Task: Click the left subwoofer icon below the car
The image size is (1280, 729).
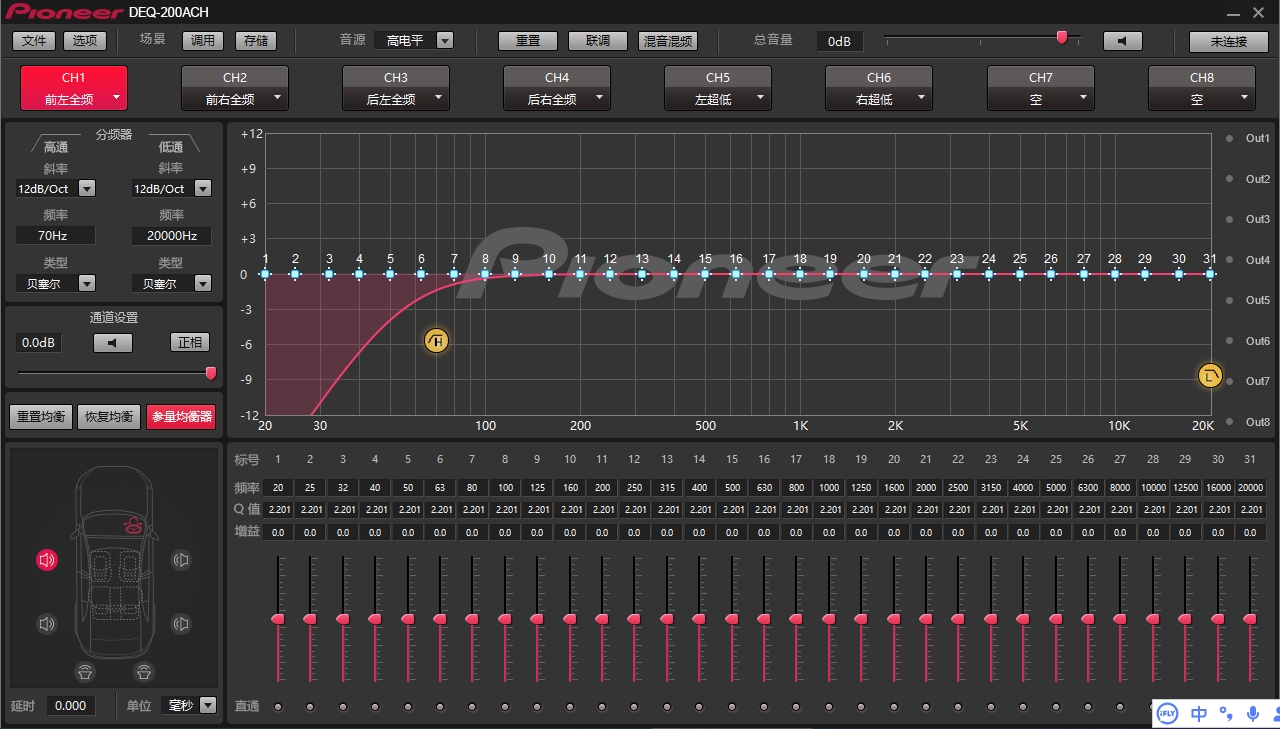Action: 85,671
